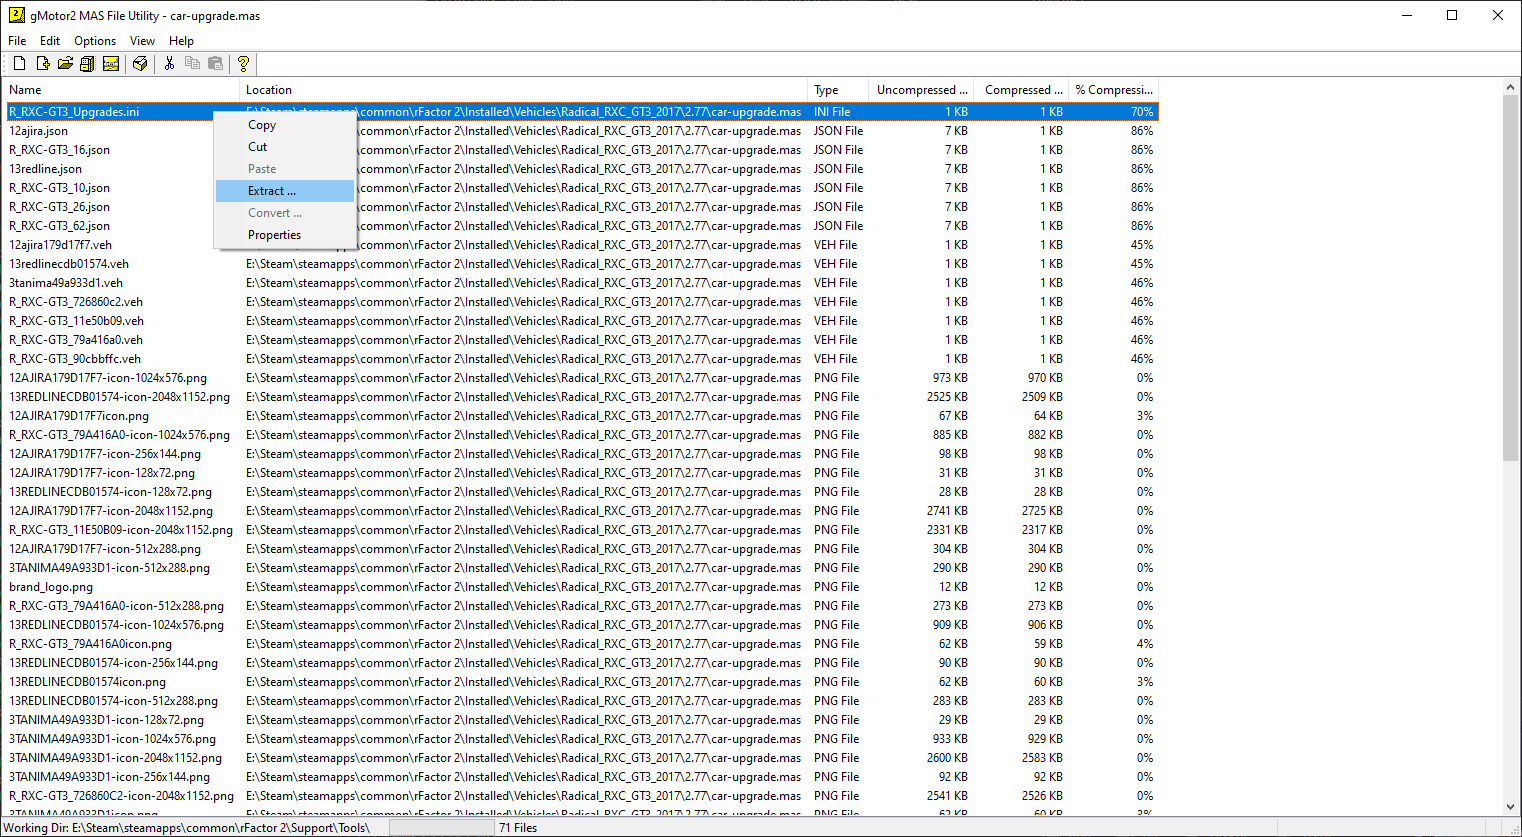Open the Options menu
The height and width of the screenshot is (837, 1522).
[x=95, y=41]
